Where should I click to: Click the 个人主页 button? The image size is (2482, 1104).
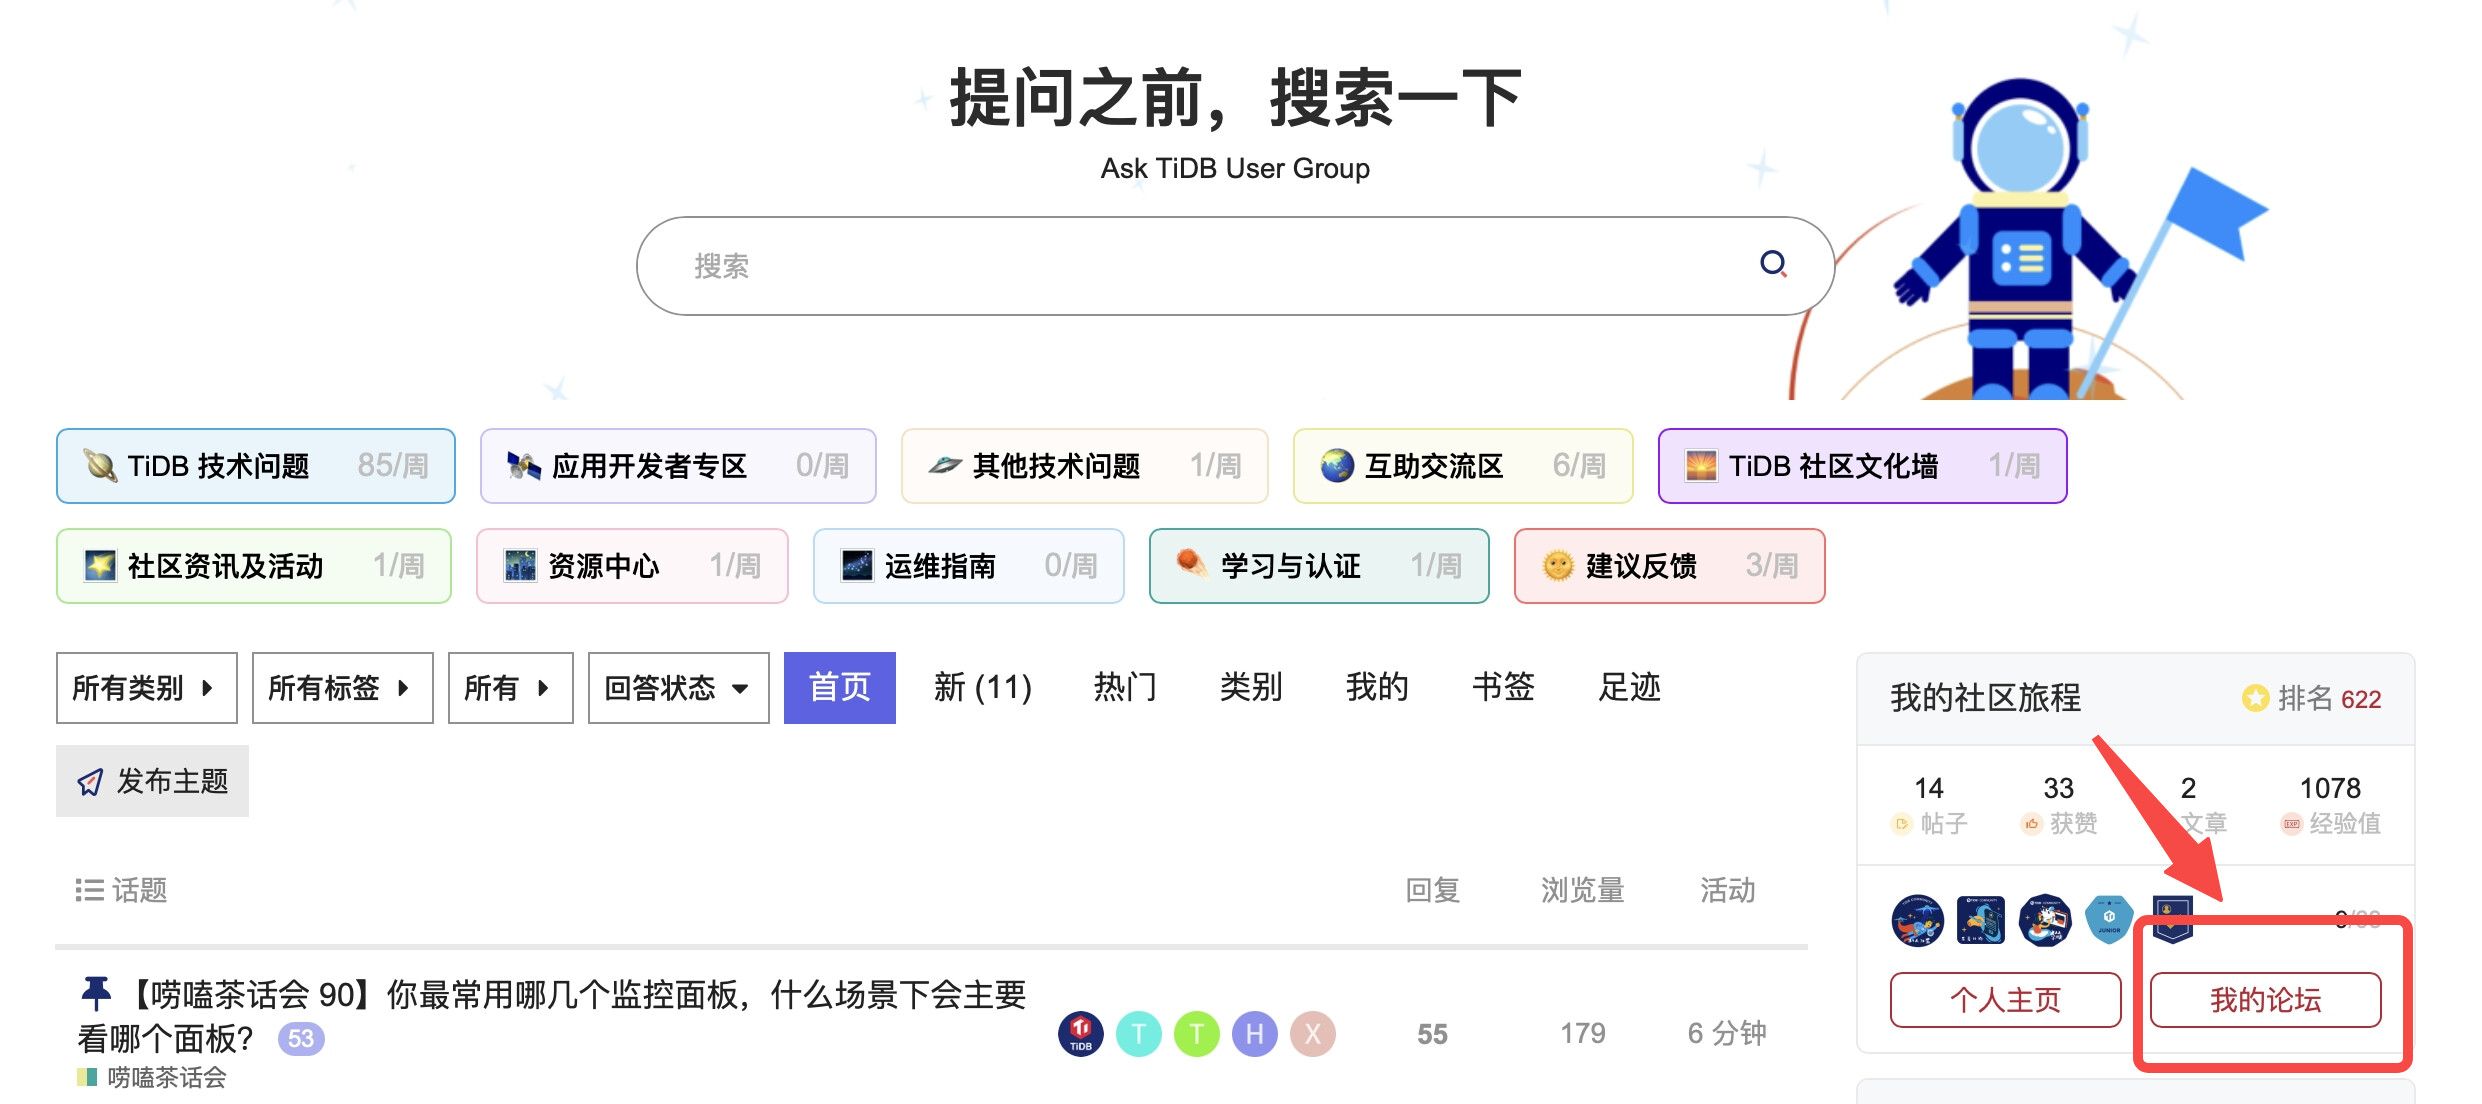click(x=2005, y=999)
